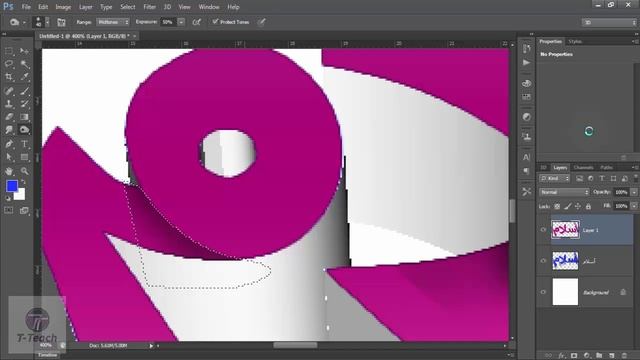Toggle pixel layer filter icon

click(x=579, y=178)
